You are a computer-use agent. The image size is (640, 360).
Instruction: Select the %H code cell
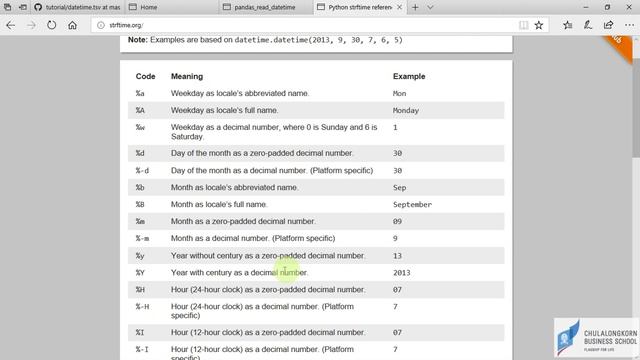coord(140,290)
